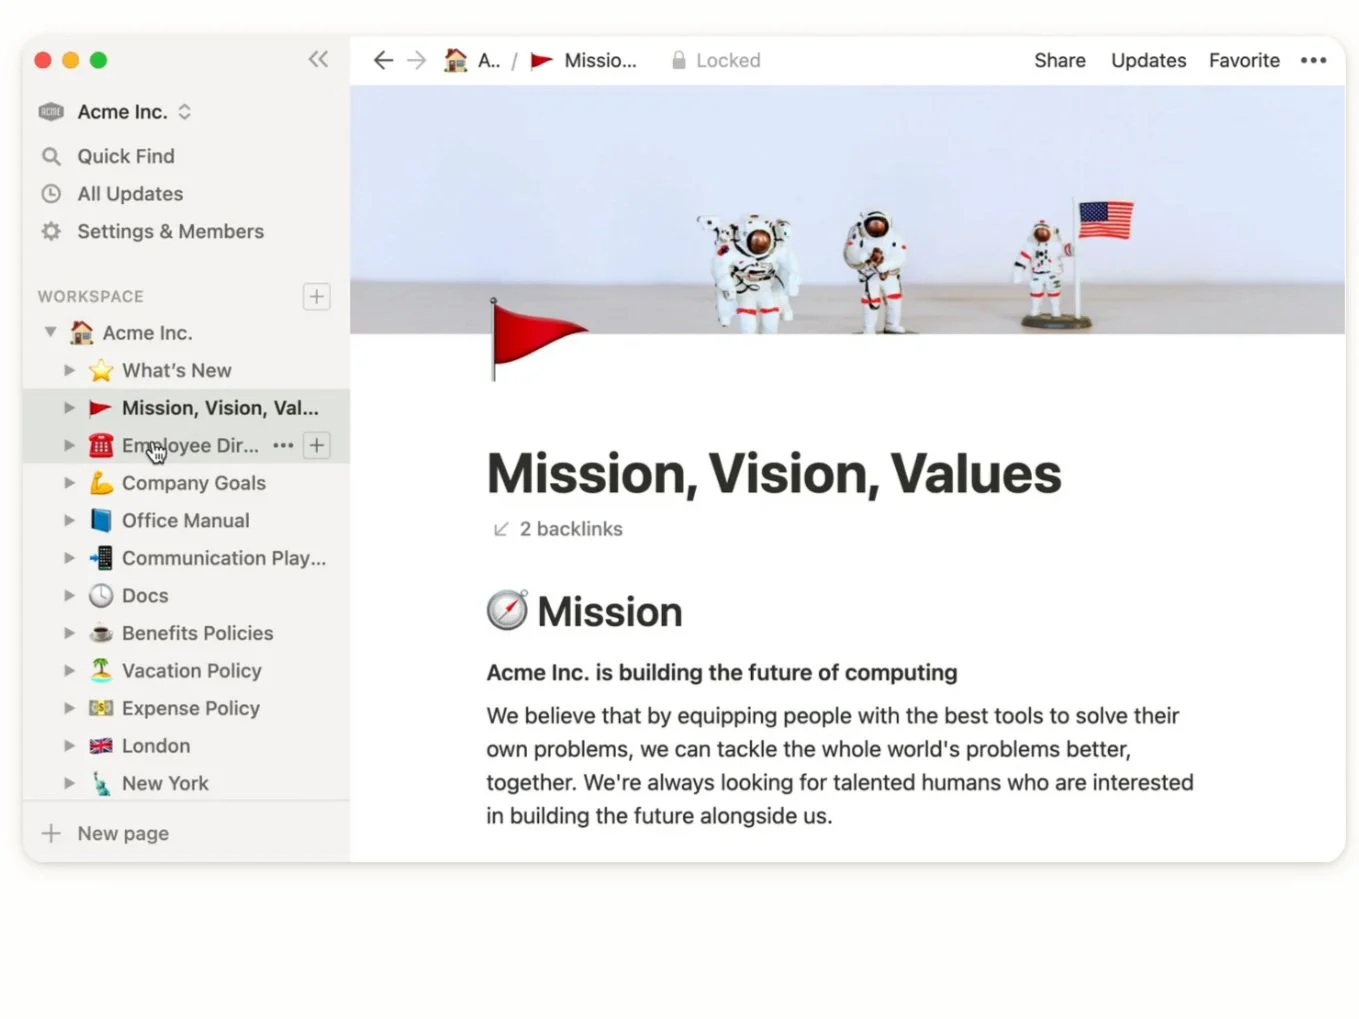Click the house icon beside Acme Inc. tree row

point(82,332)
